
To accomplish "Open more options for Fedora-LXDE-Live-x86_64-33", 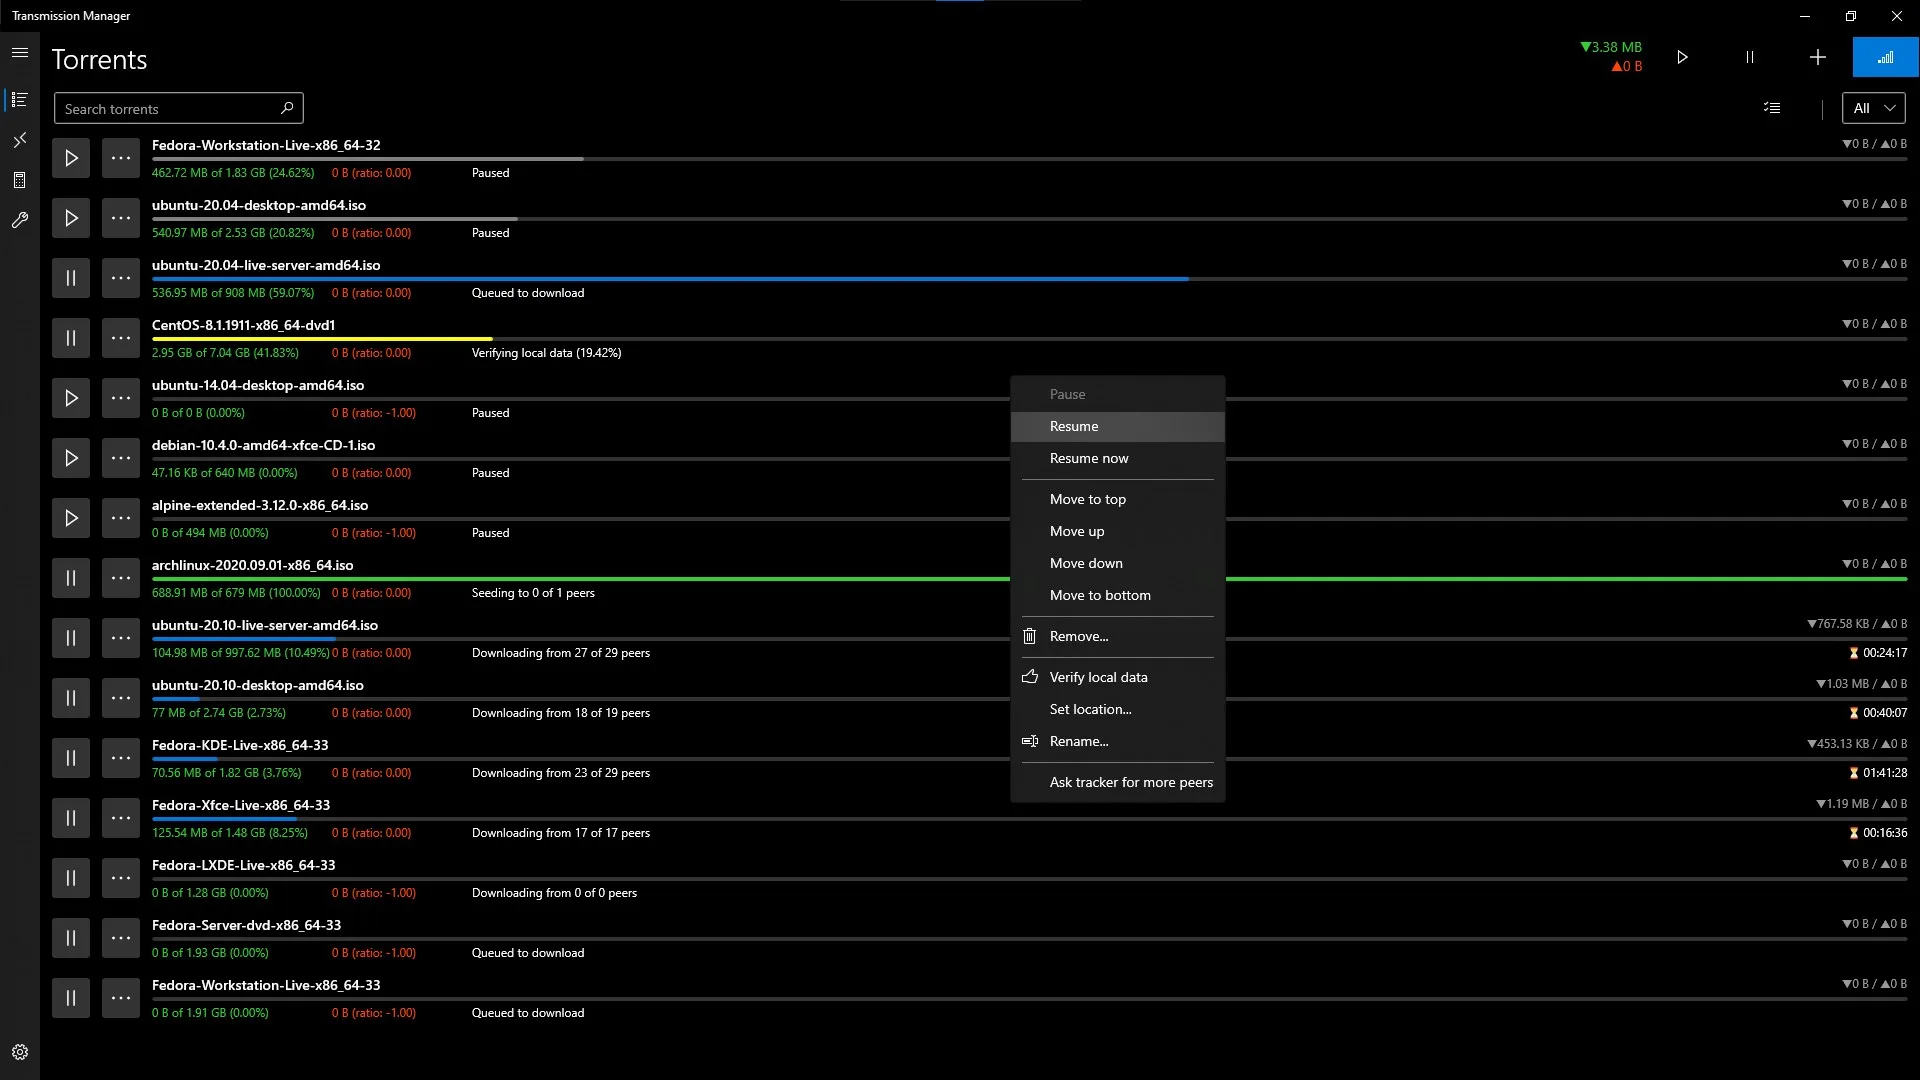I will pyautogui.click(x=121, y=878).
